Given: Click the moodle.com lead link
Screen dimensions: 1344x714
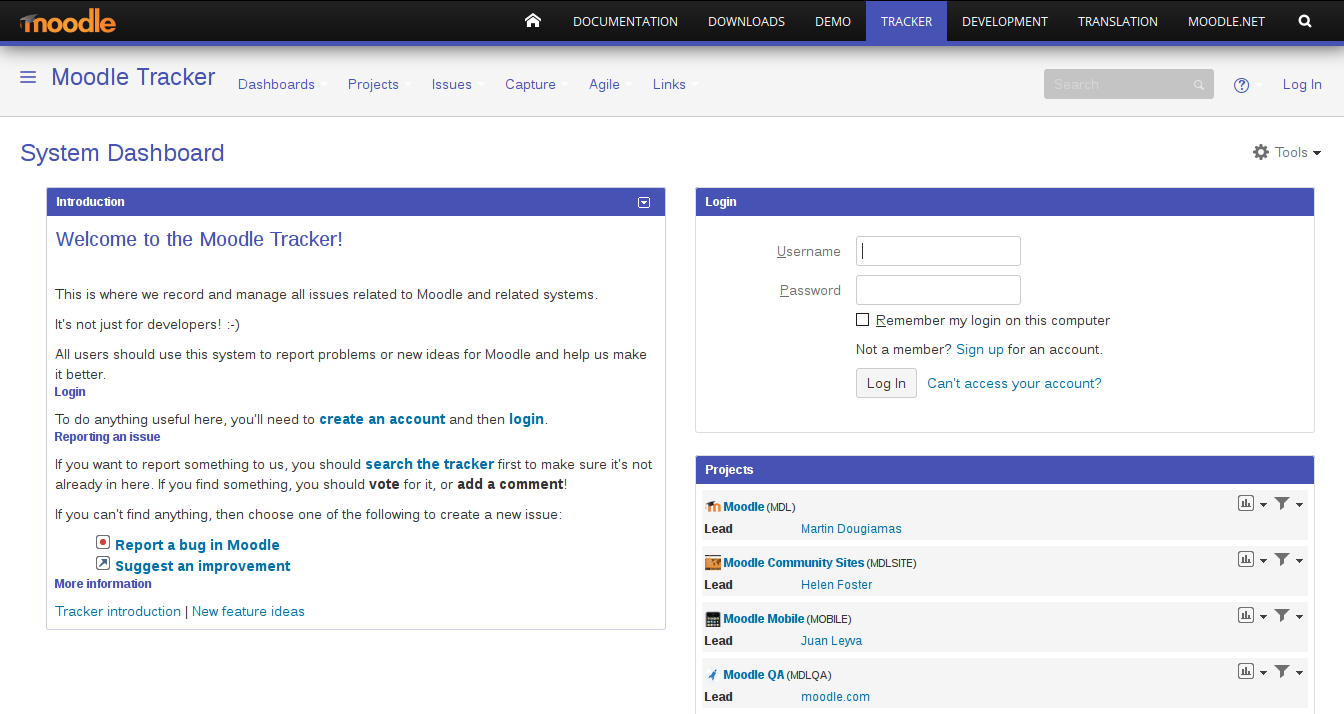Looking at the screenshot, I should (x=835, y=697).
